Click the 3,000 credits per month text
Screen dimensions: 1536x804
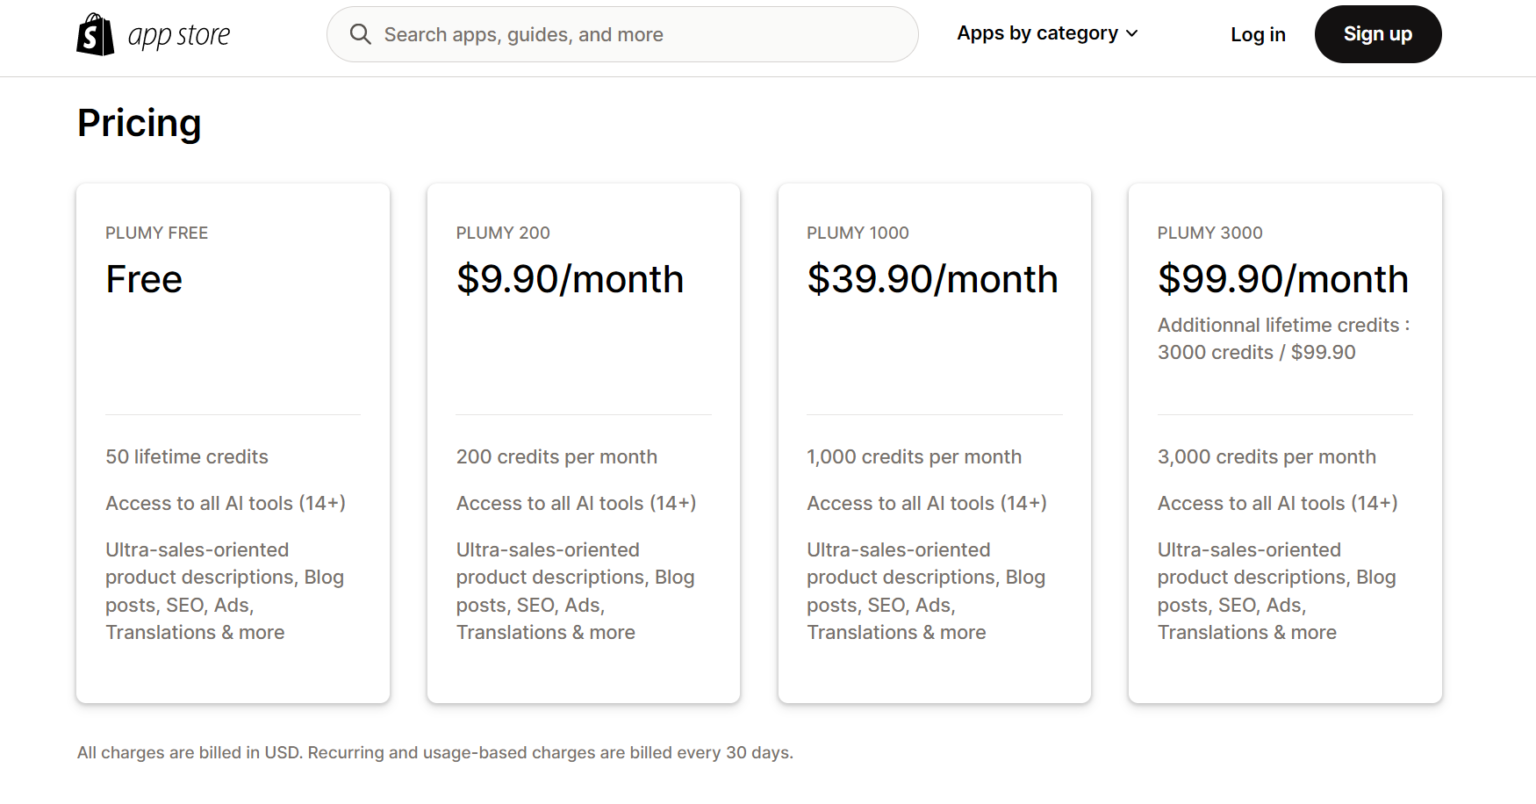[x=1266, y=457]
